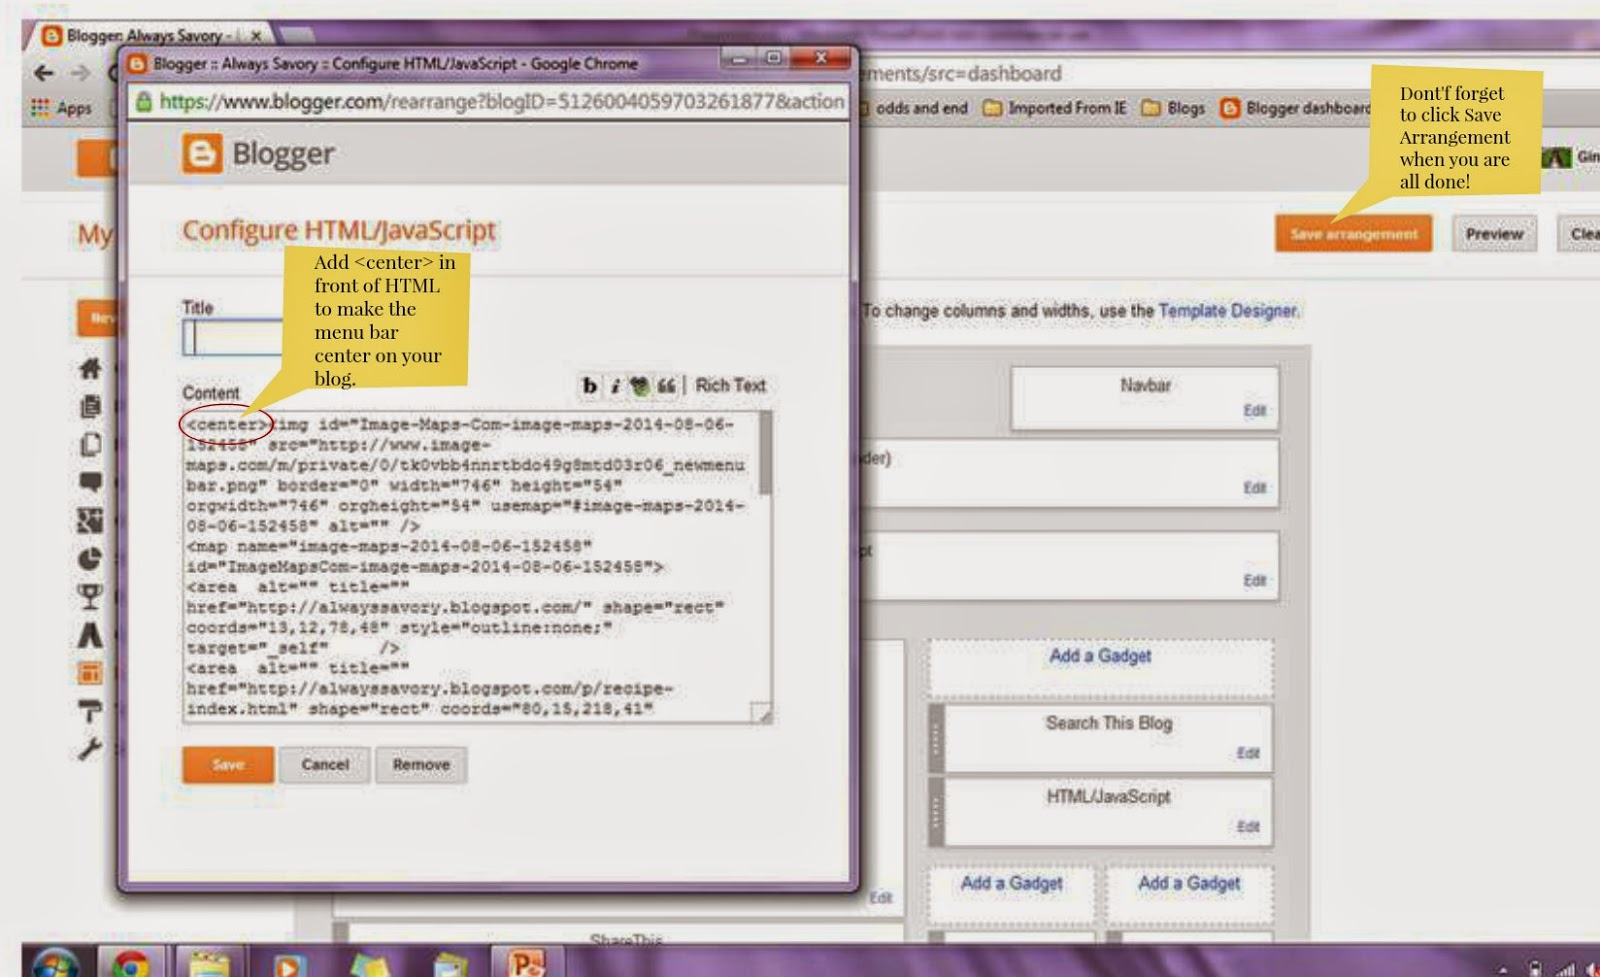This screenshot has width=1600, height=977.
Task: Open the Template Designer link
Action: pos(1228,311)
